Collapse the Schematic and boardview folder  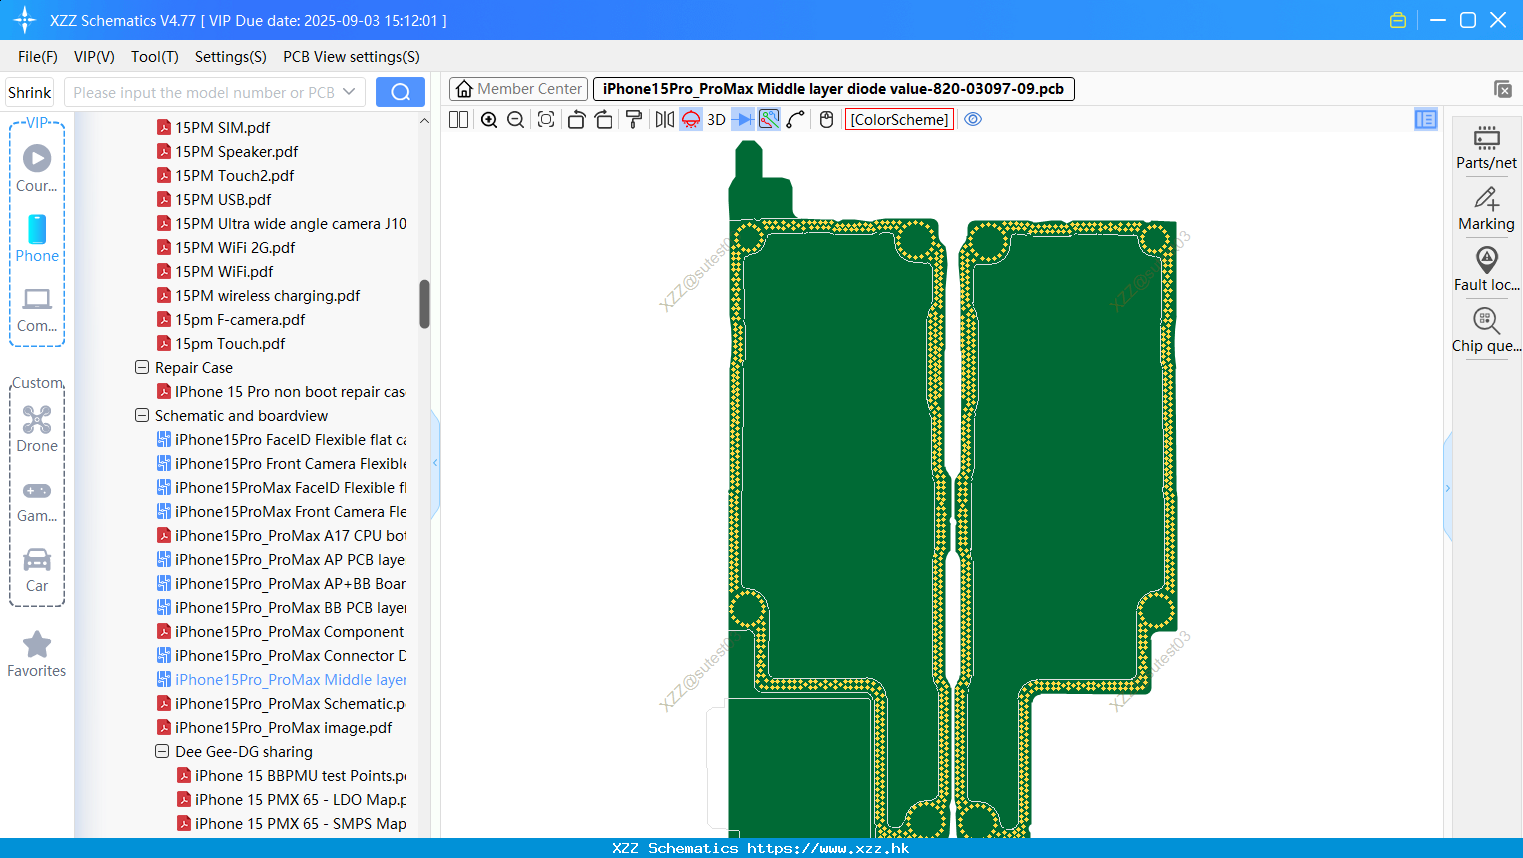[142, 415]
